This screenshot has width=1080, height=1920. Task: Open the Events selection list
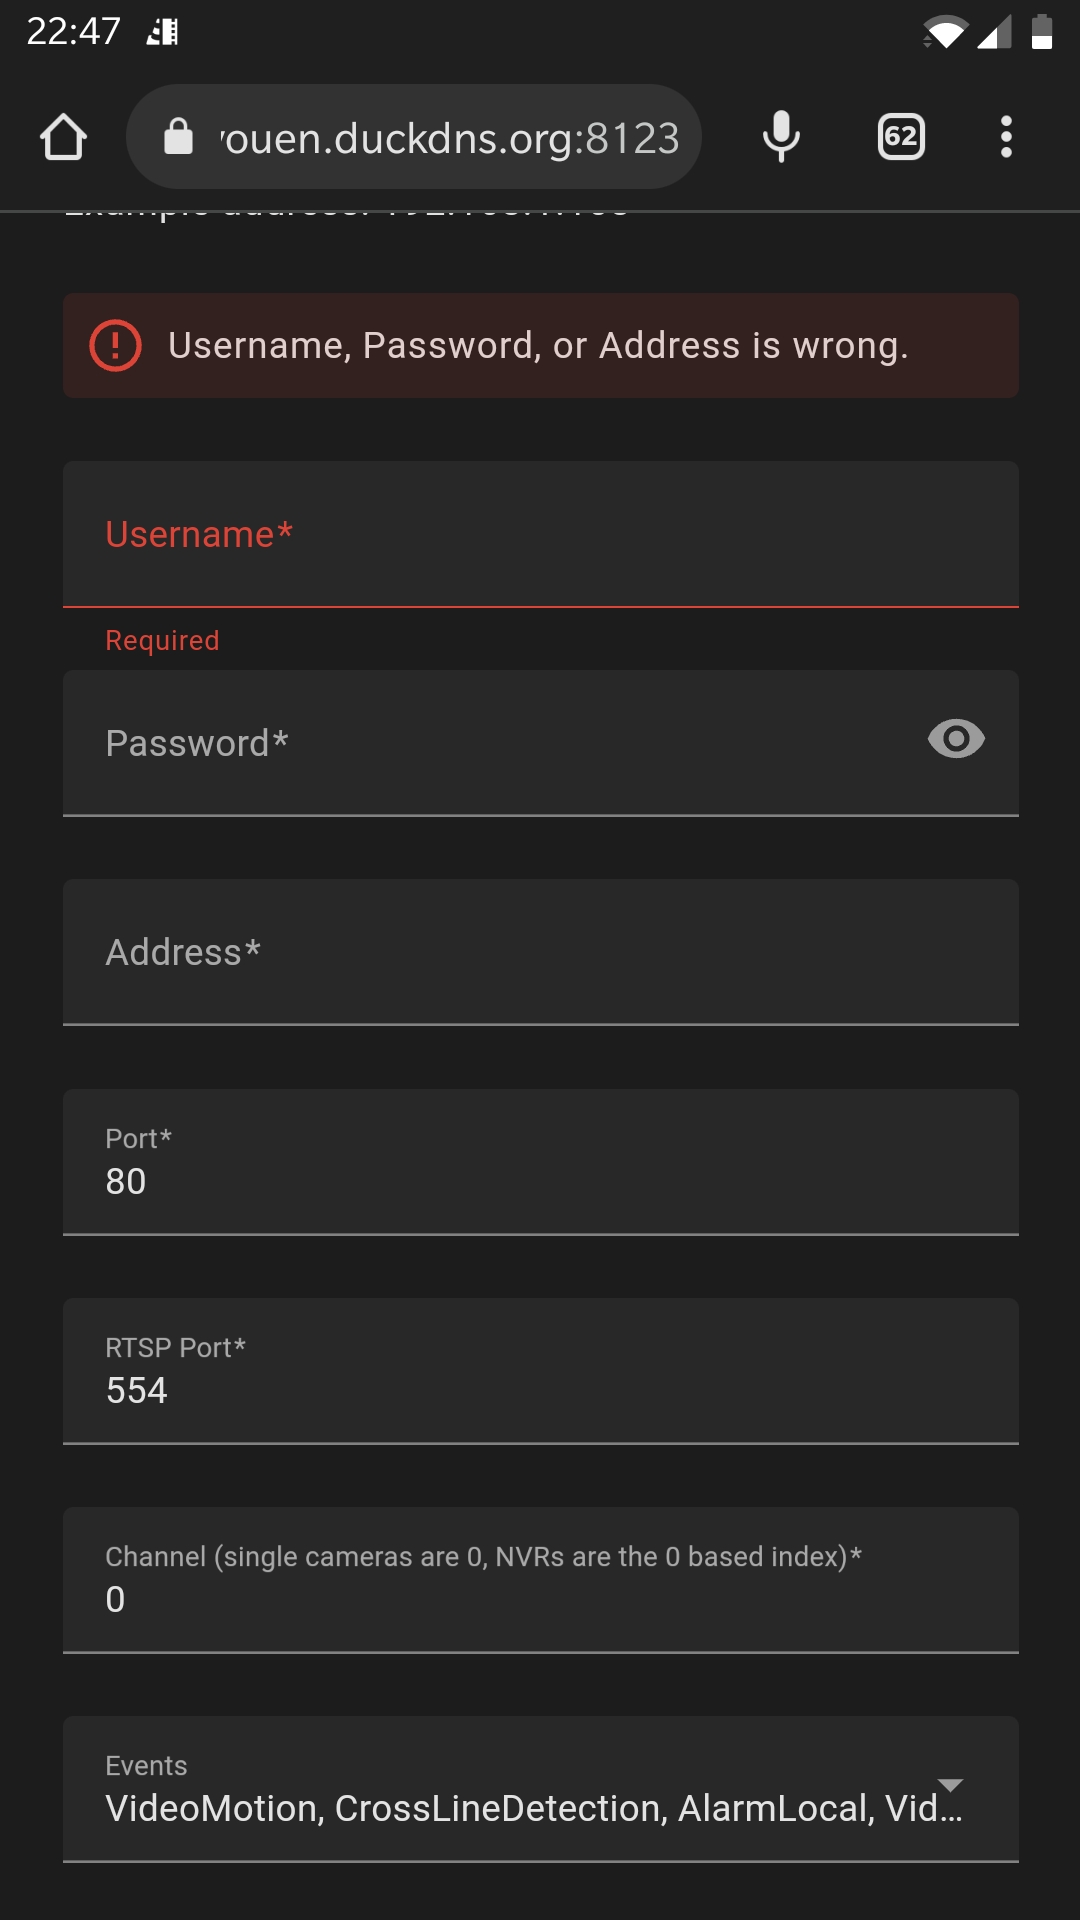click(x=541, y=1789)
